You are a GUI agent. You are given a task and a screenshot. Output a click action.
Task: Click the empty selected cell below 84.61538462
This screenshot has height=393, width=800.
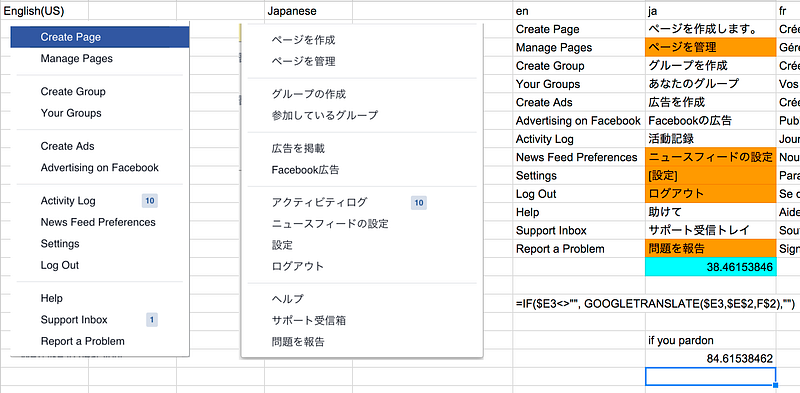711,377
